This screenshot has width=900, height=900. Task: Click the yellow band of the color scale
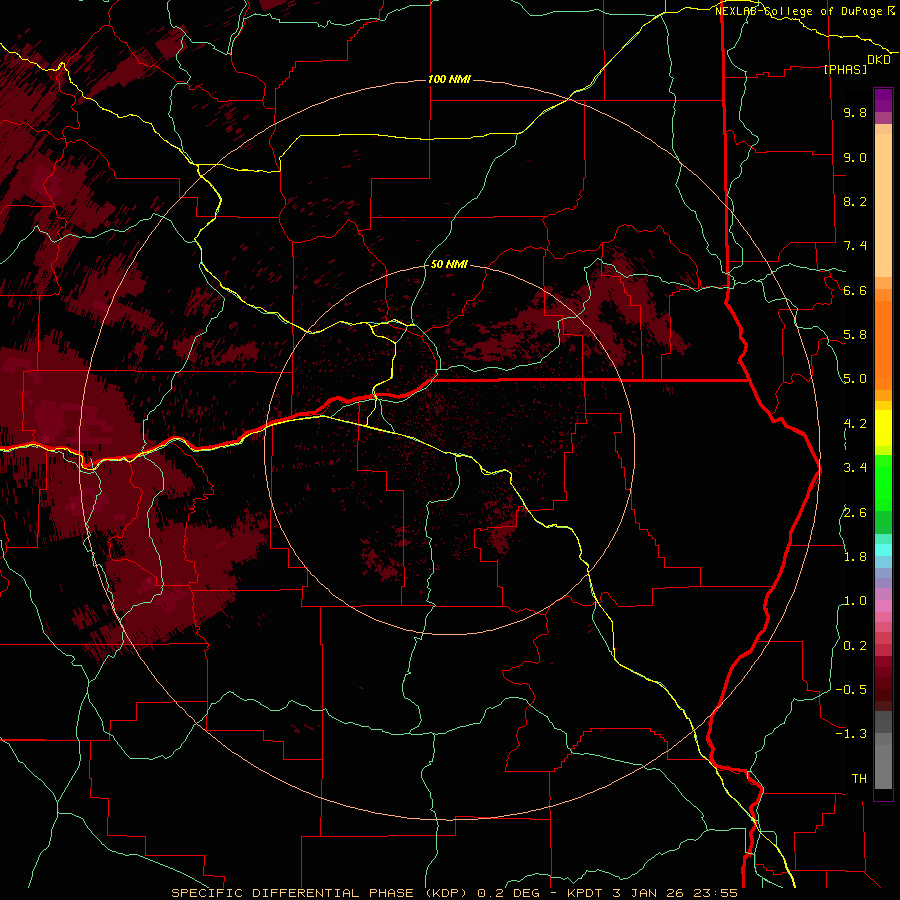coord(883,428)
